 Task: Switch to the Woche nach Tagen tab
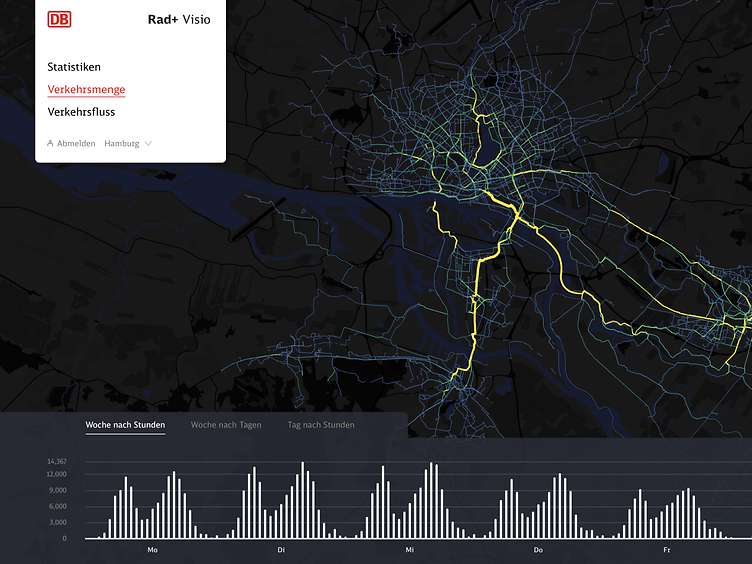pos(226,425)
